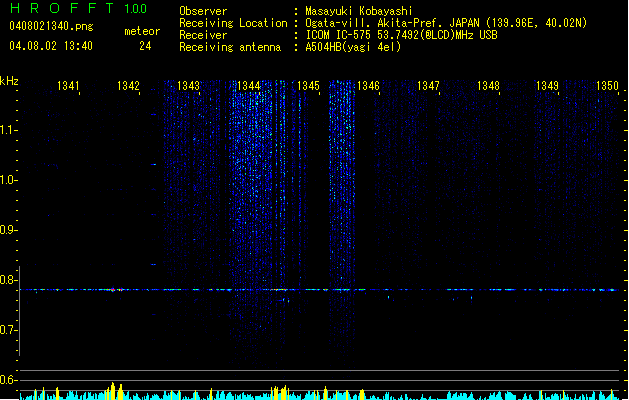Viewport: 629px width, 400px height.
Task: Click the HROFFT 1.0.0 title text
Action: point(78,8)
